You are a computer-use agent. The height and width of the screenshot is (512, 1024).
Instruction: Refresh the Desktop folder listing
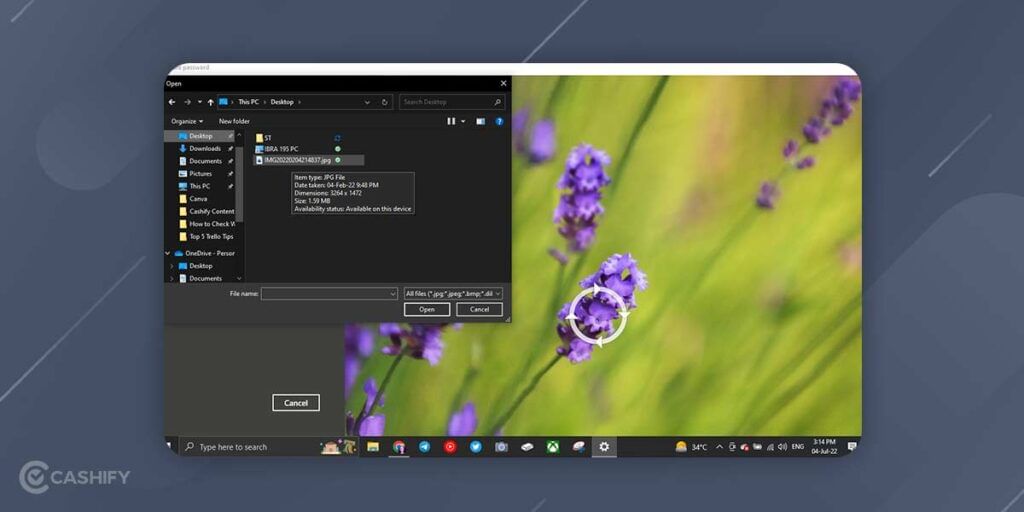tap(385, 103)
